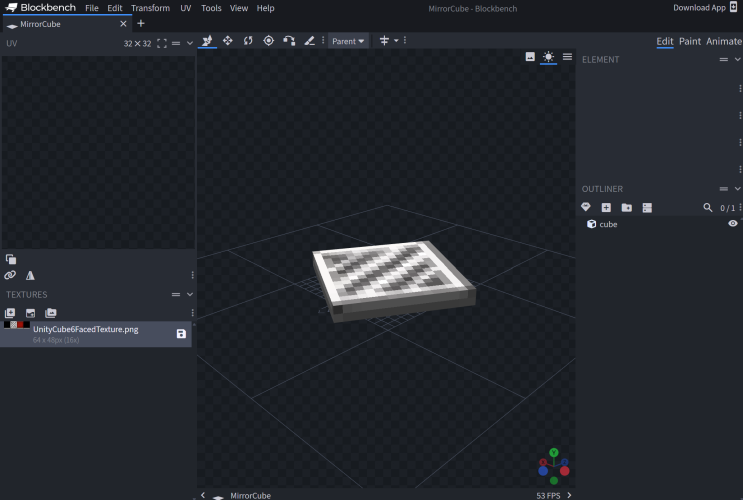Toggle UV link icon
The width and height of the screenshot is (743, 500).
click(x=10, y=275)
